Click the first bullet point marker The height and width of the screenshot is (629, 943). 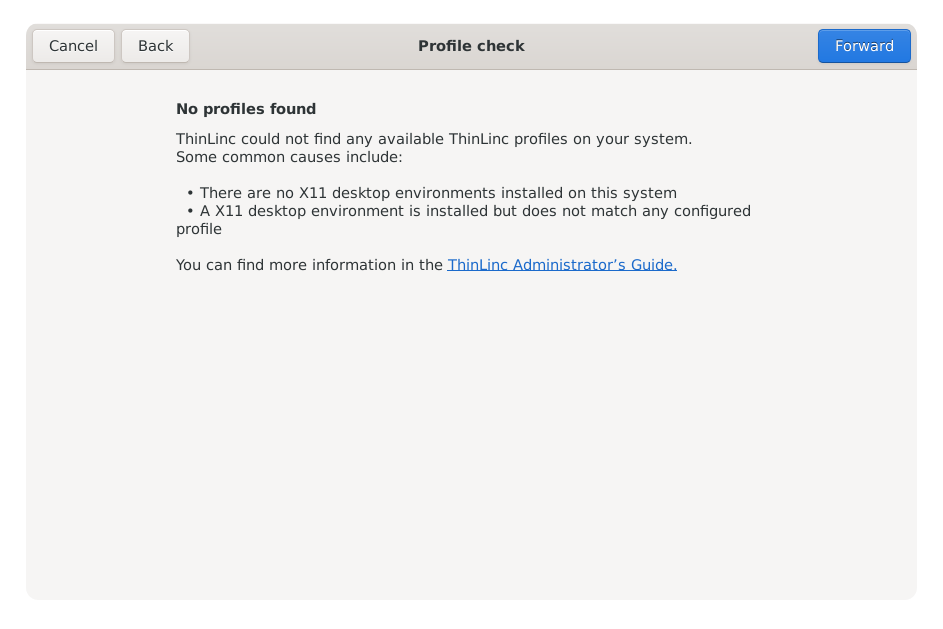[190, 193]
